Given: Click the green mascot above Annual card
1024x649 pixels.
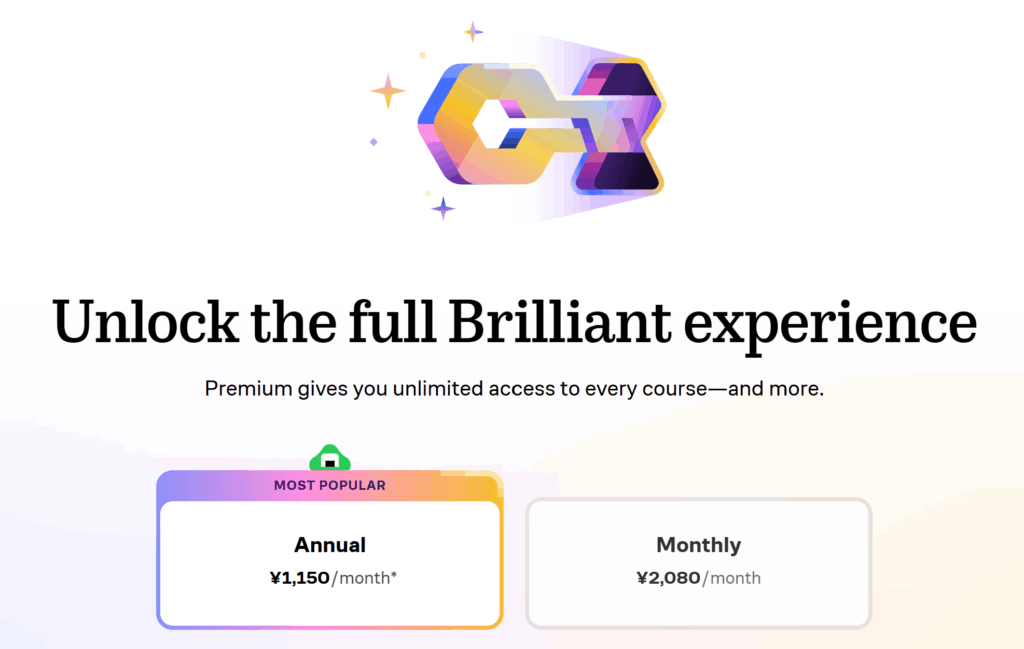Looking at the screenshot, I should (x=330, y=458).
